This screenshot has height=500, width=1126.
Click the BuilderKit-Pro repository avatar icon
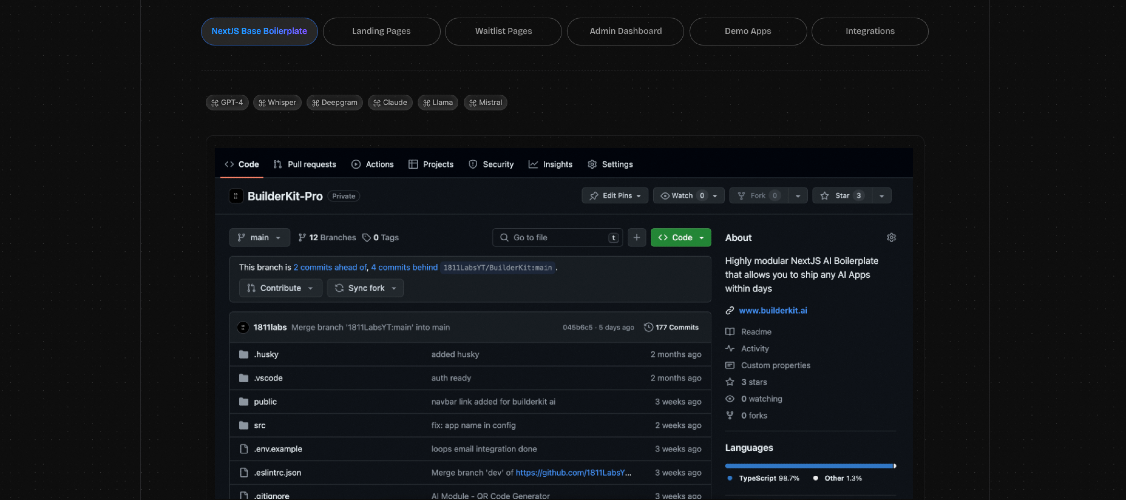tap(236, 196)
